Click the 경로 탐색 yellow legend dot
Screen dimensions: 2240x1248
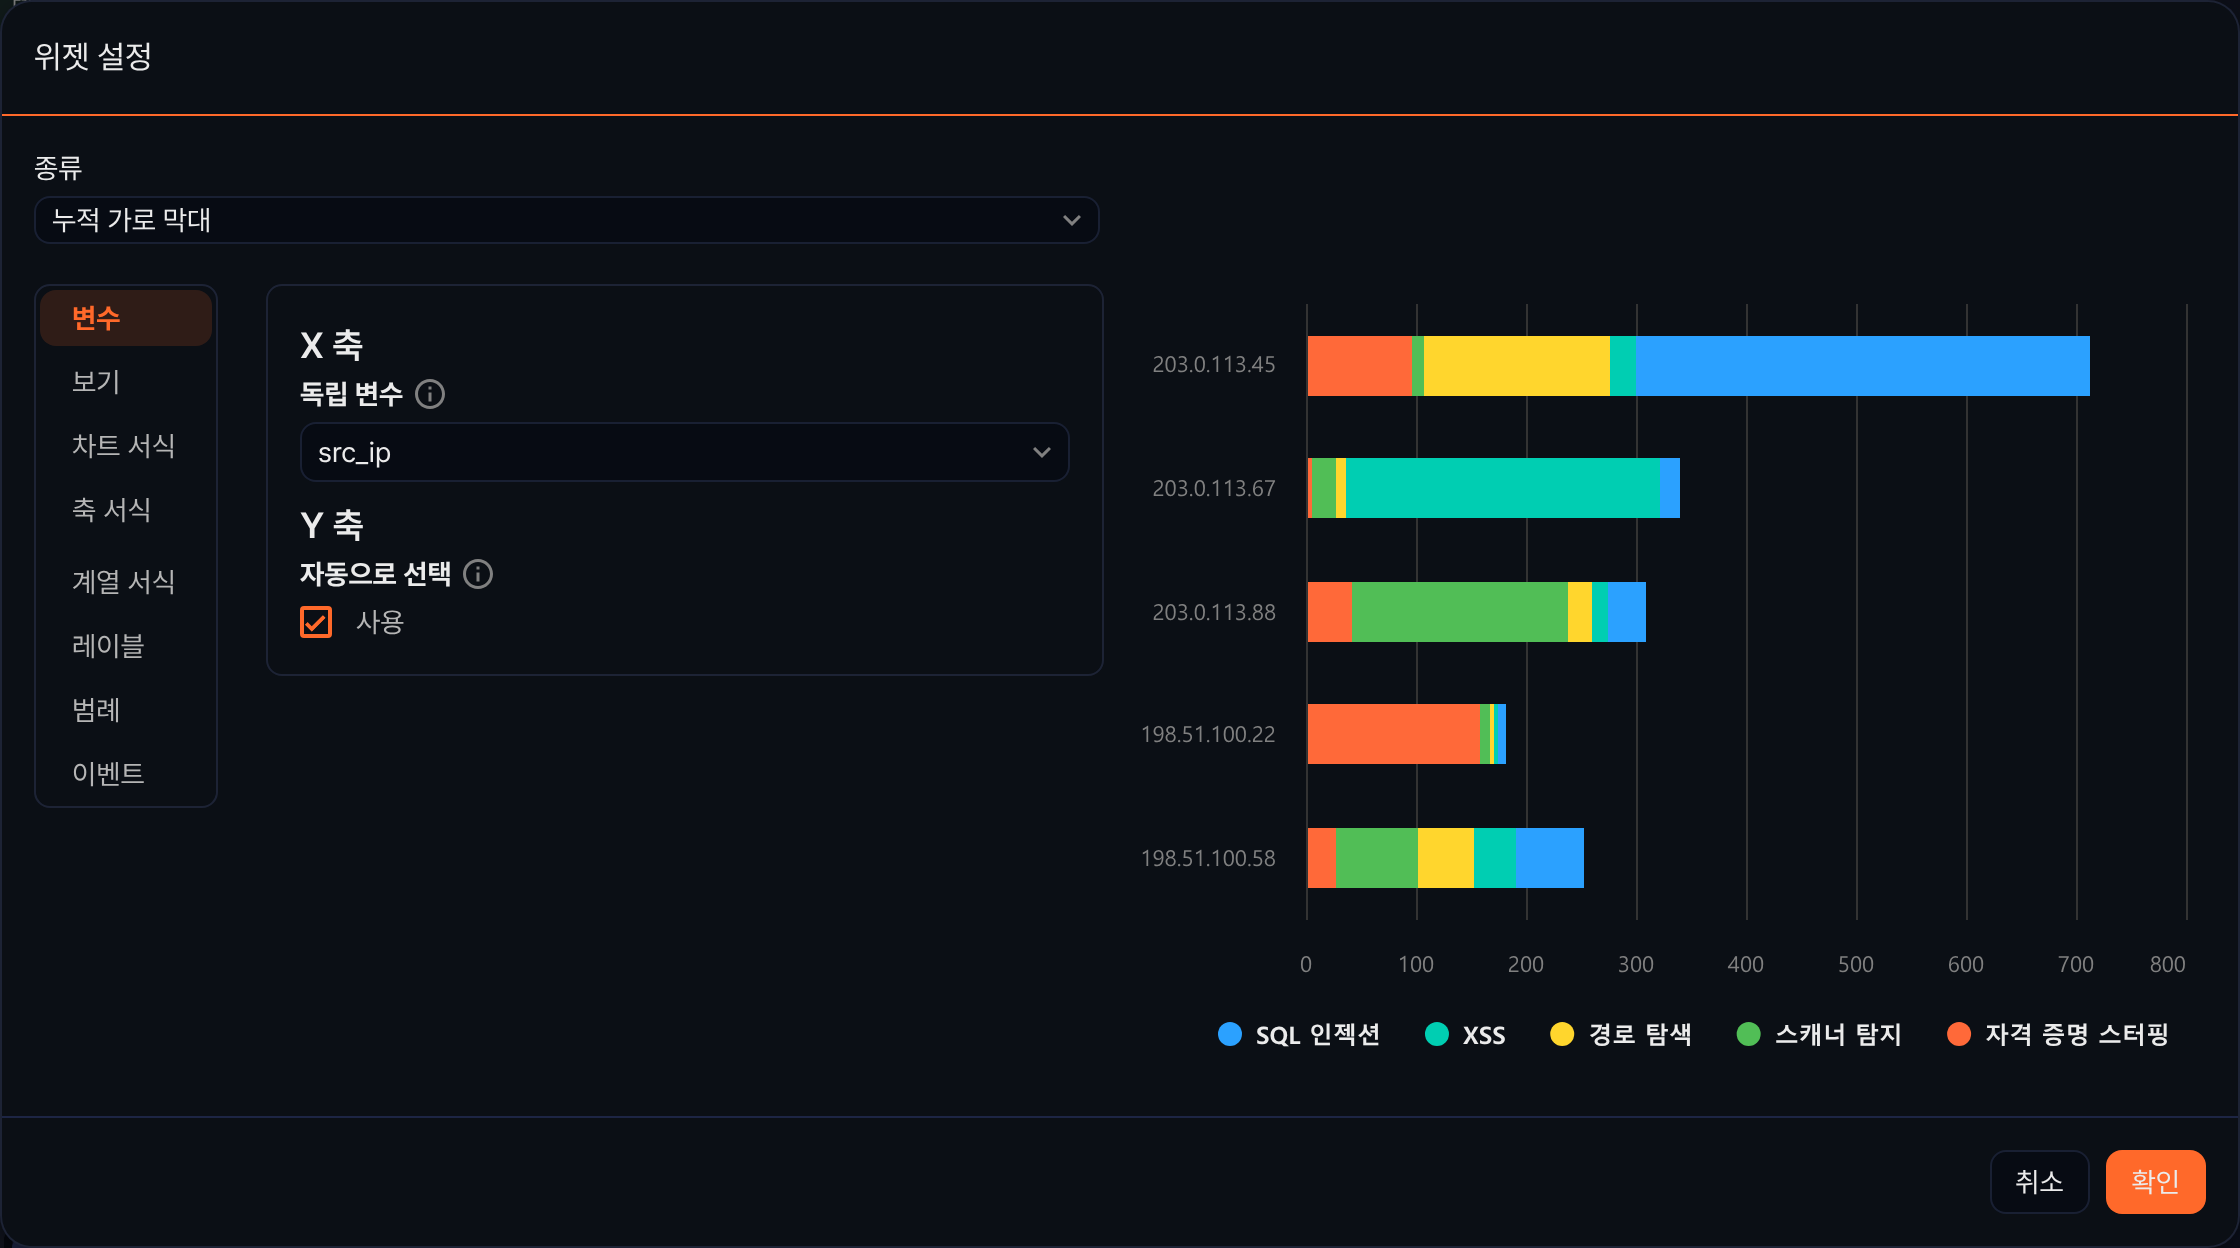coord(1562,1034)
